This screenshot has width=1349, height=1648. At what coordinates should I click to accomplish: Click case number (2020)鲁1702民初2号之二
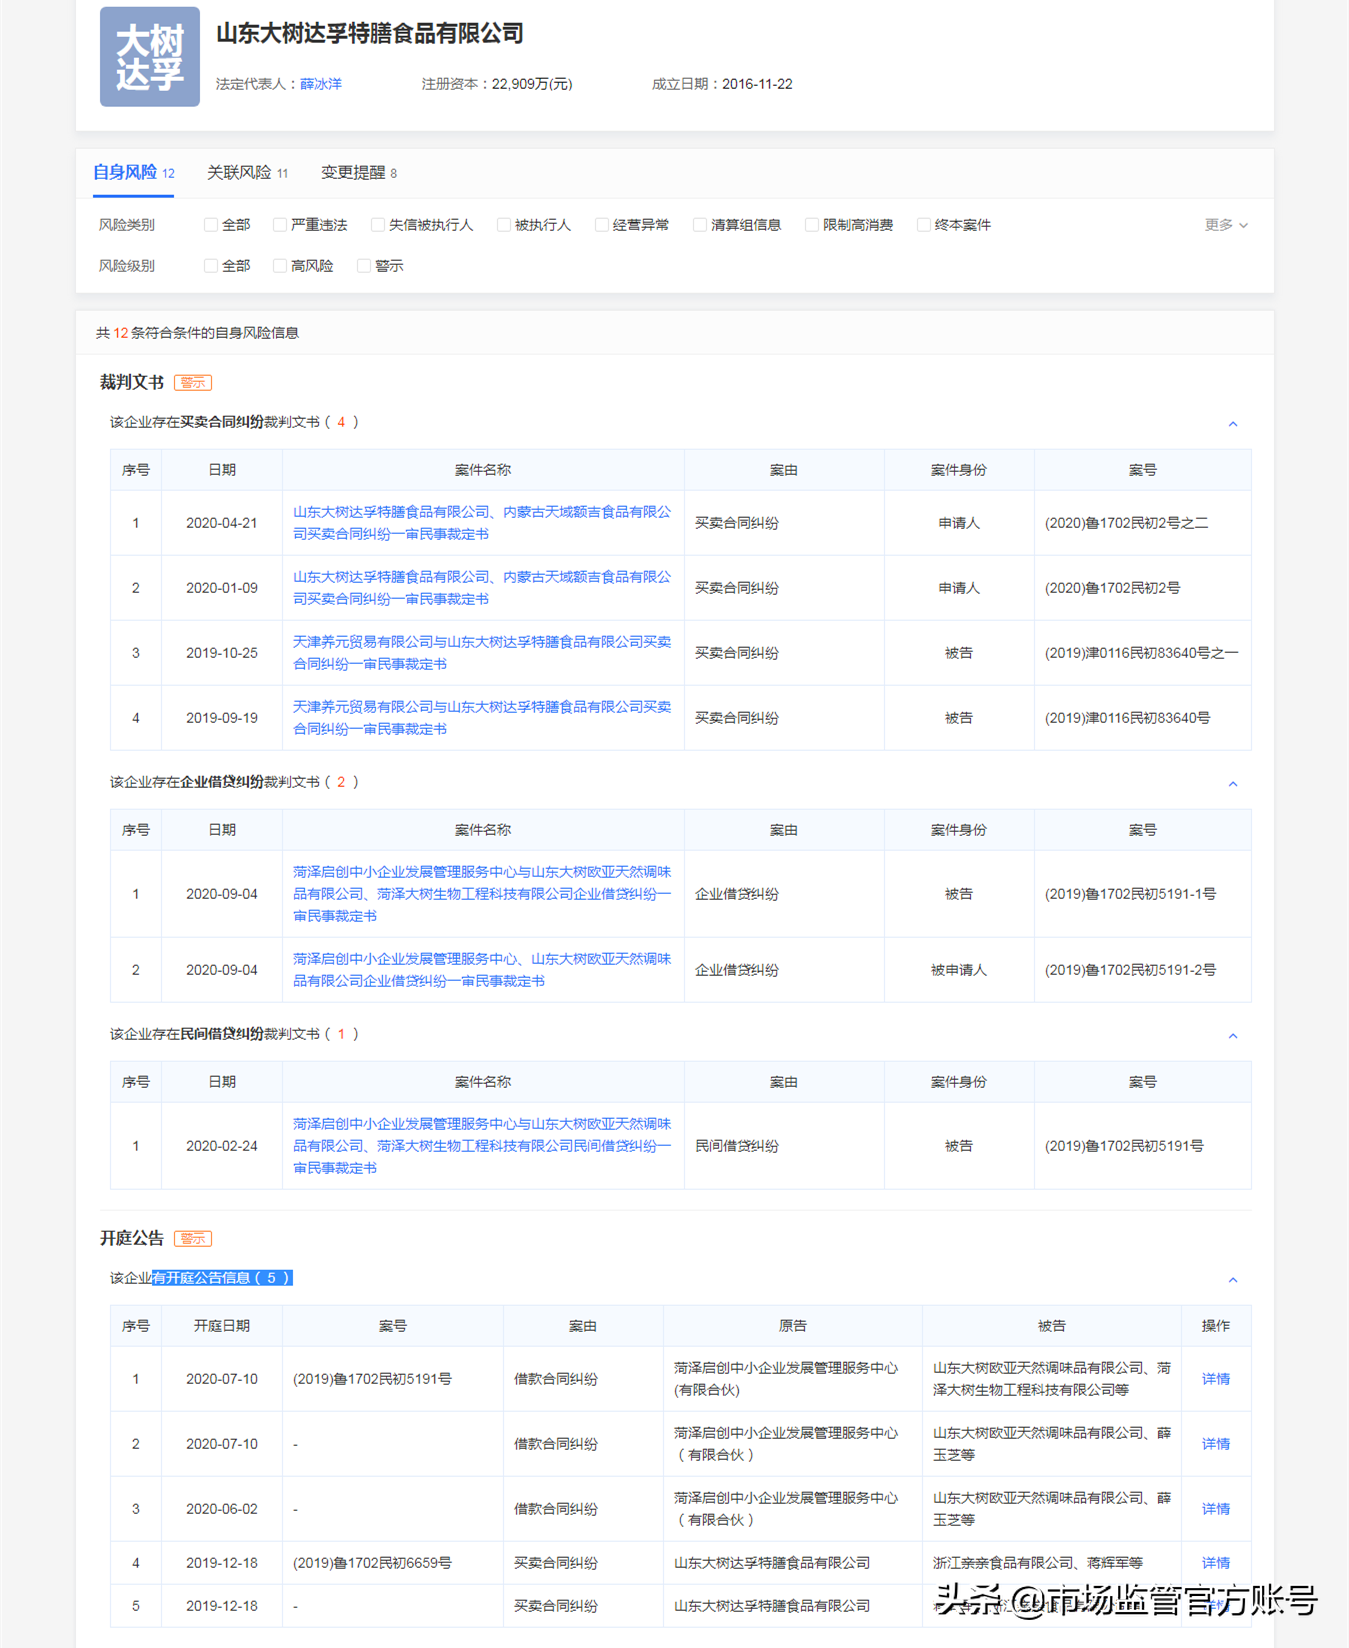(x=1126, y=523)
